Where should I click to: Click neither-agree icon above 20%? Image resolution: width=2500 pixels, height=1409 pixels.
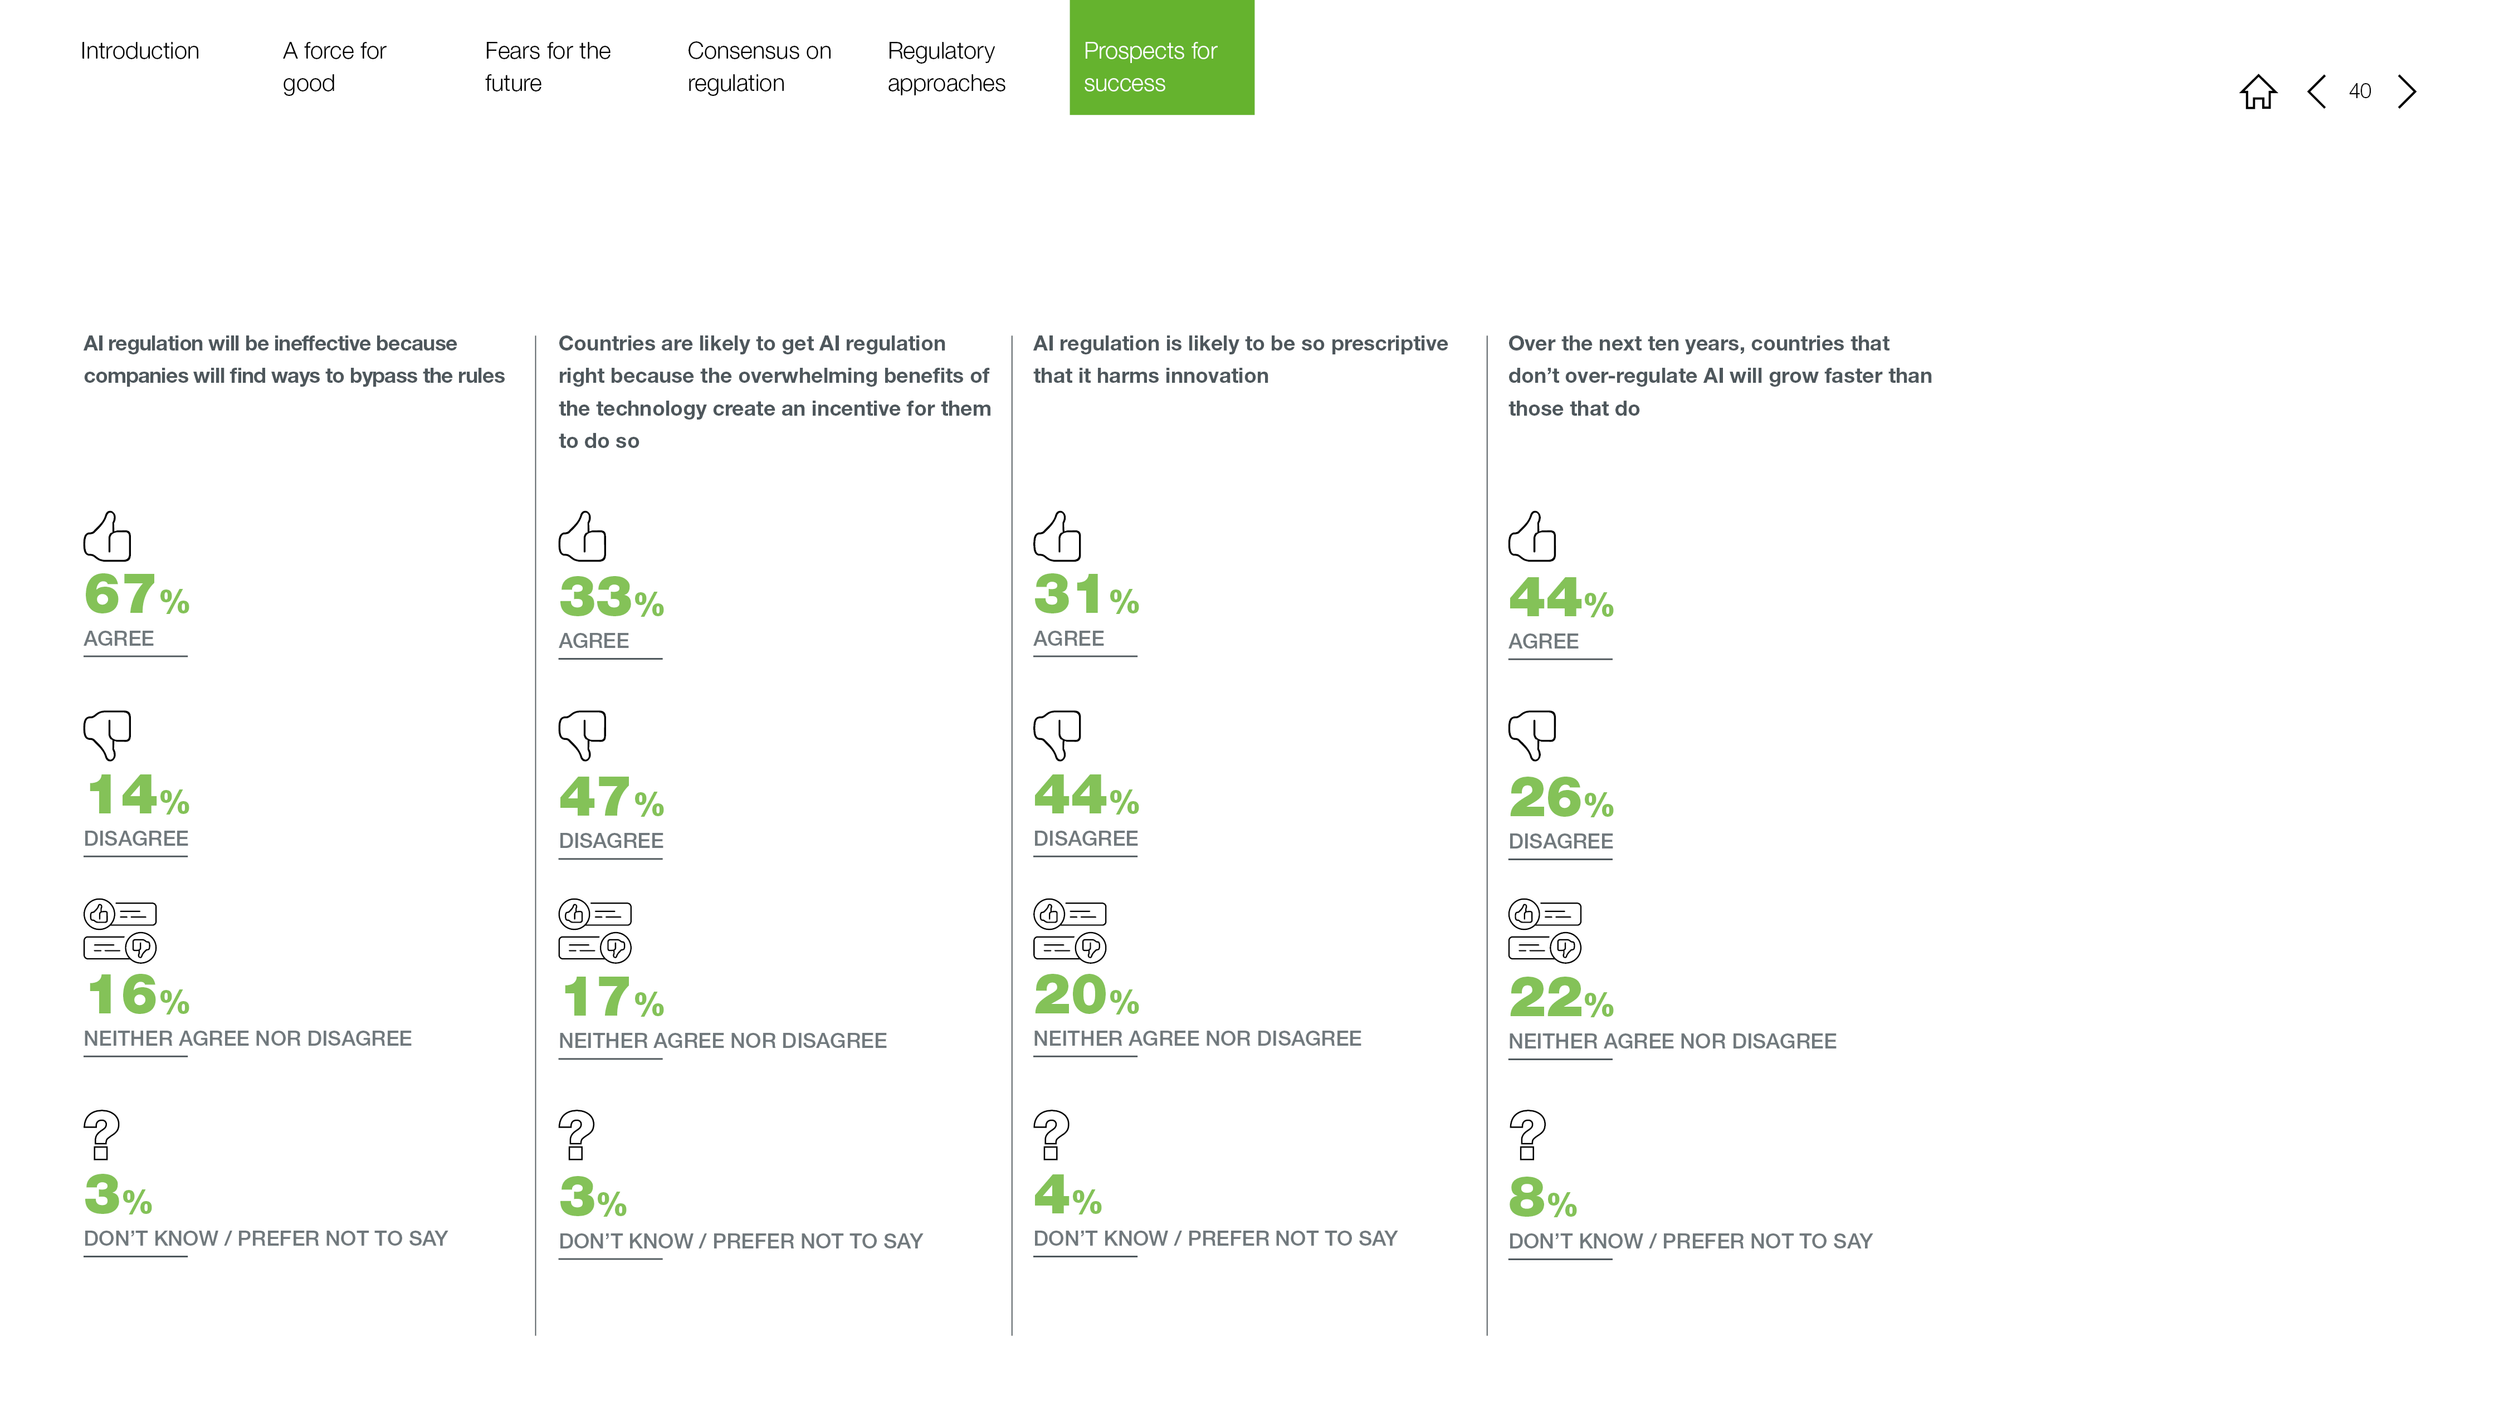click(x=1070, y=930)
